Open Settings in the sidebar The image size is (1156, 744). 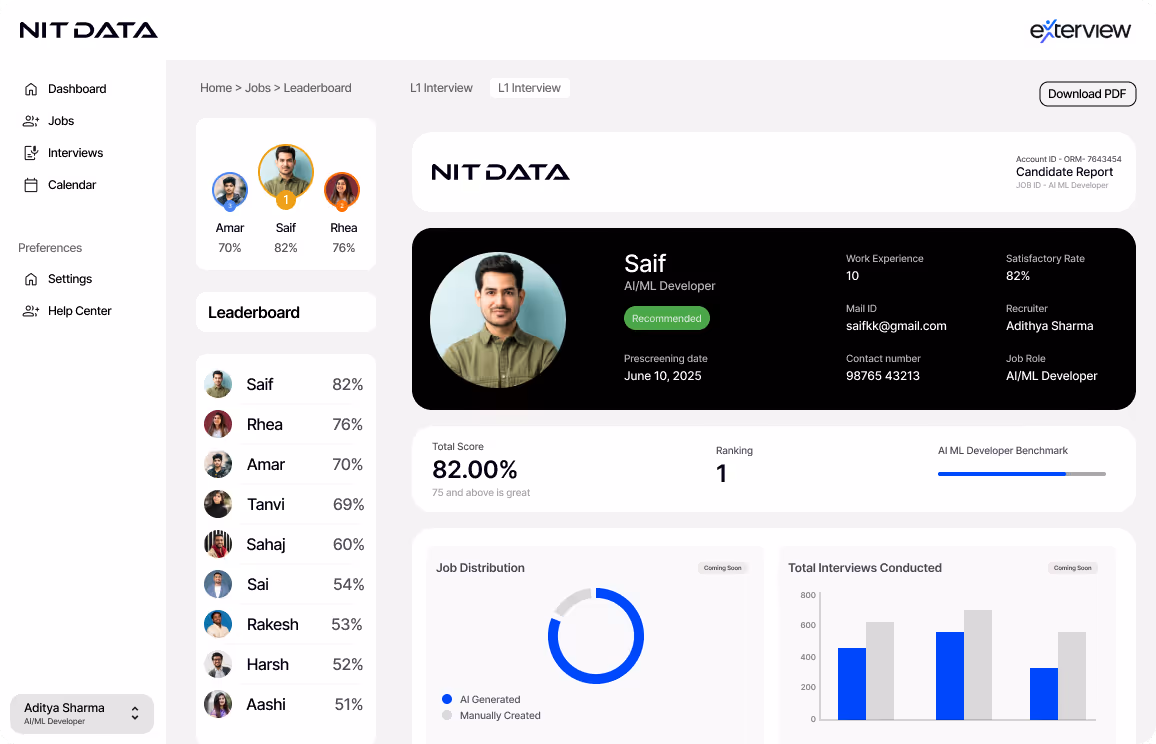pos(70,279)
